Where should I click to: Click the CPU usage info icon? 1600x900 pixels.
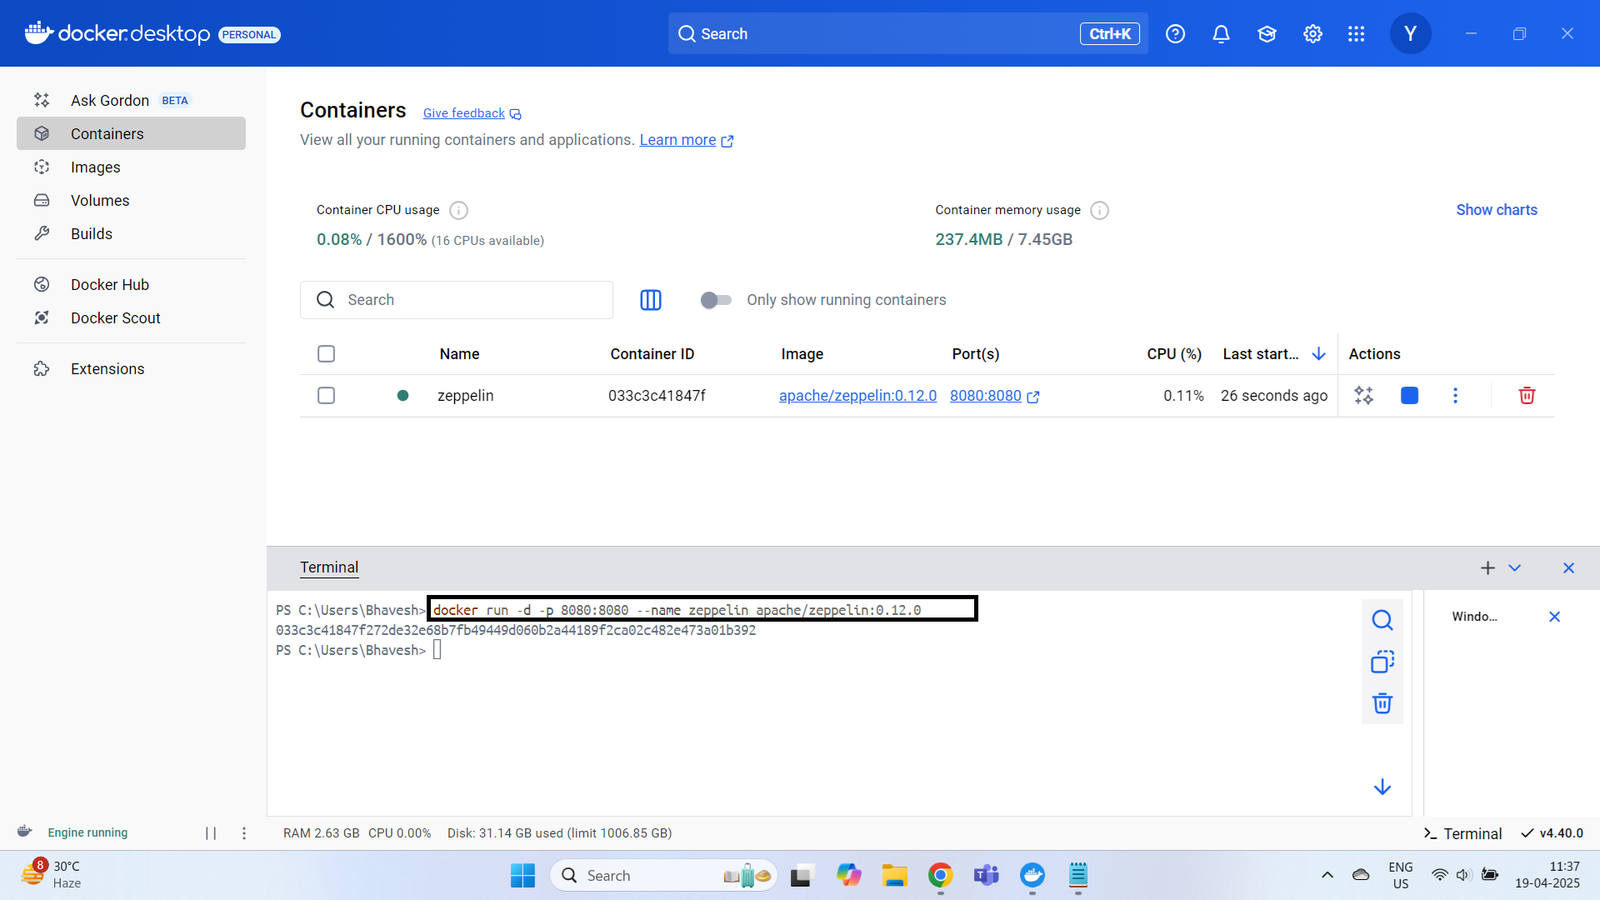459,210
